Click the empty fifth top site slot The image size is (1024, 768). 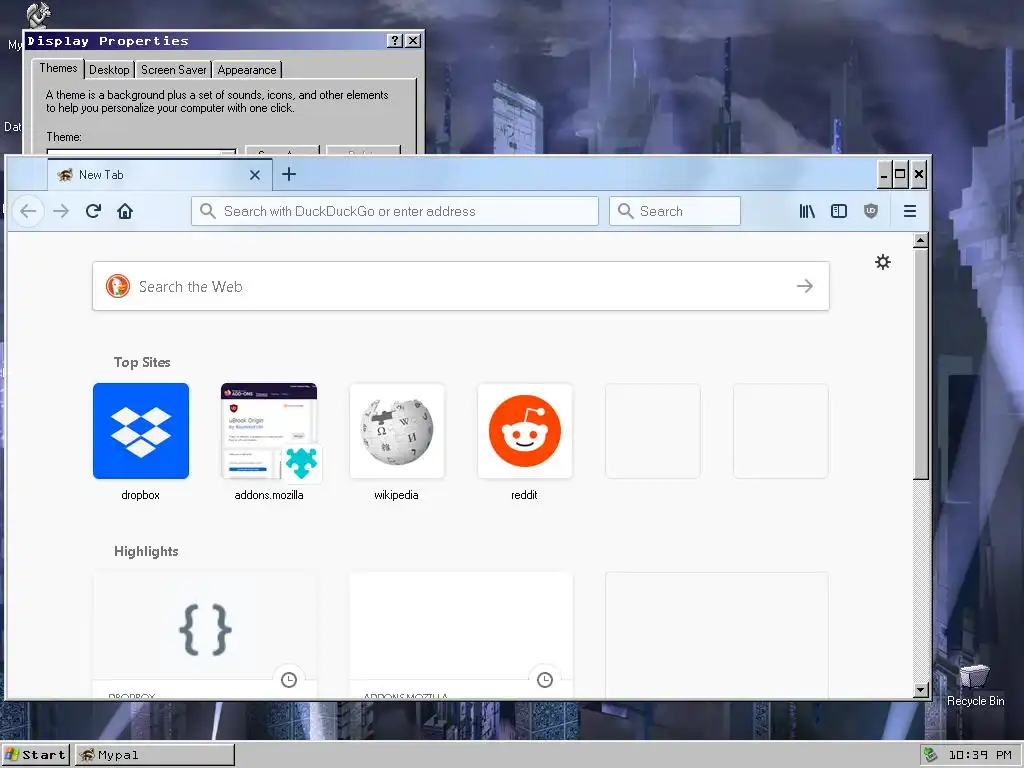click(x=652, y=431)
